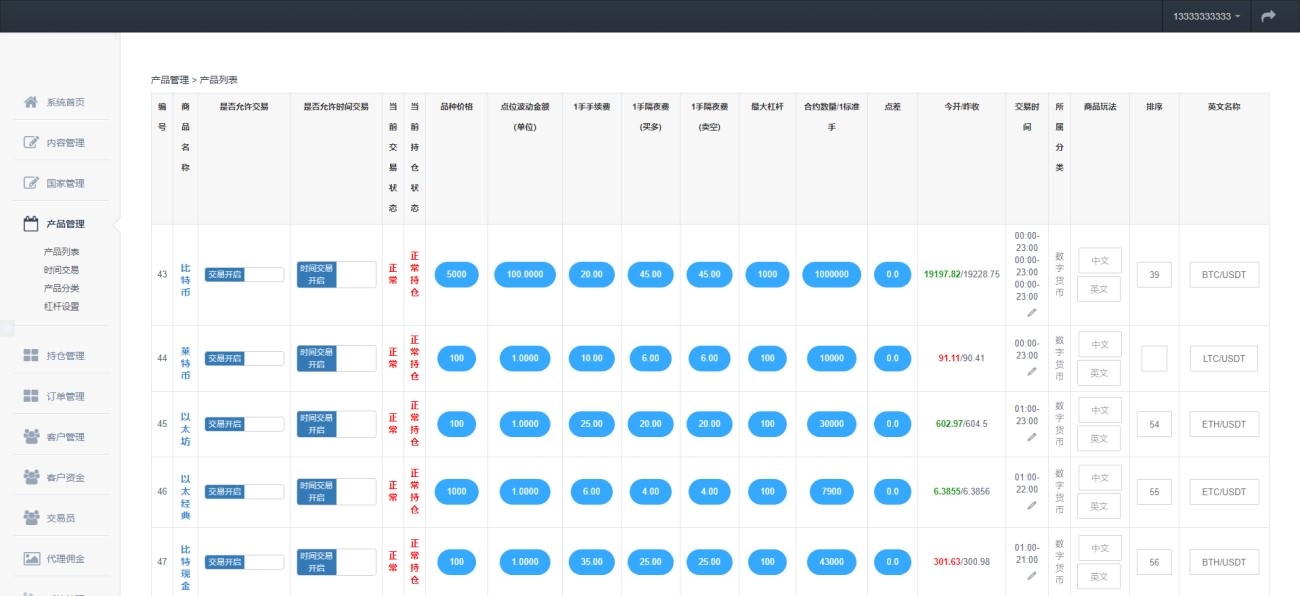The height and width of the screenshot is (596, 1300).
Task: Open 国家管理 menu
Action: [65, 183]
